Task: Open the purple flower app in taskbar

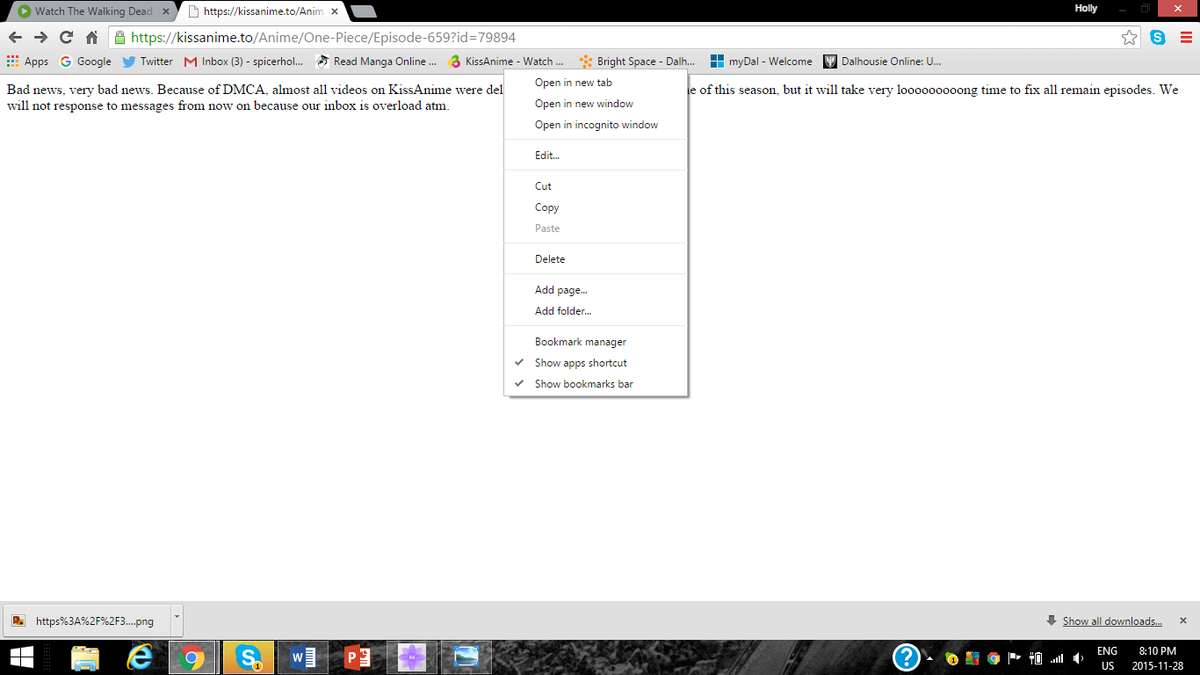Action: click(x=412, y=658)
